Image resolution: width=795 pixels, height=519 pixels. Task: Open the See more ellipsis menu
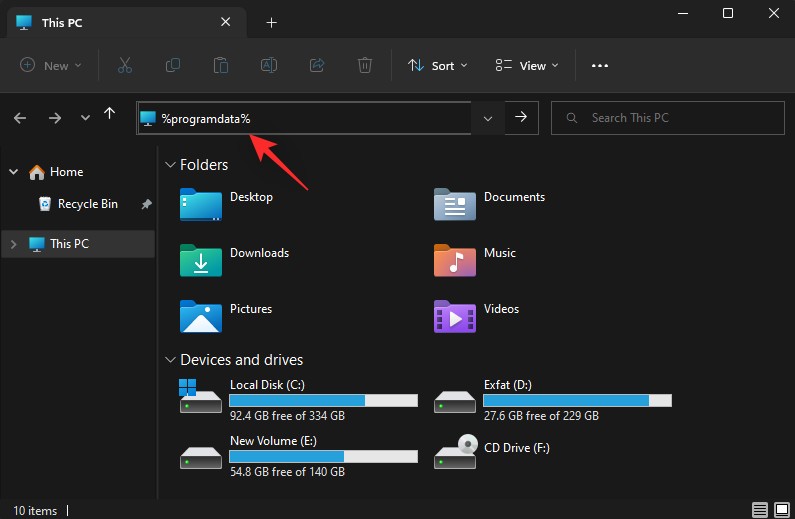point(600,65)
